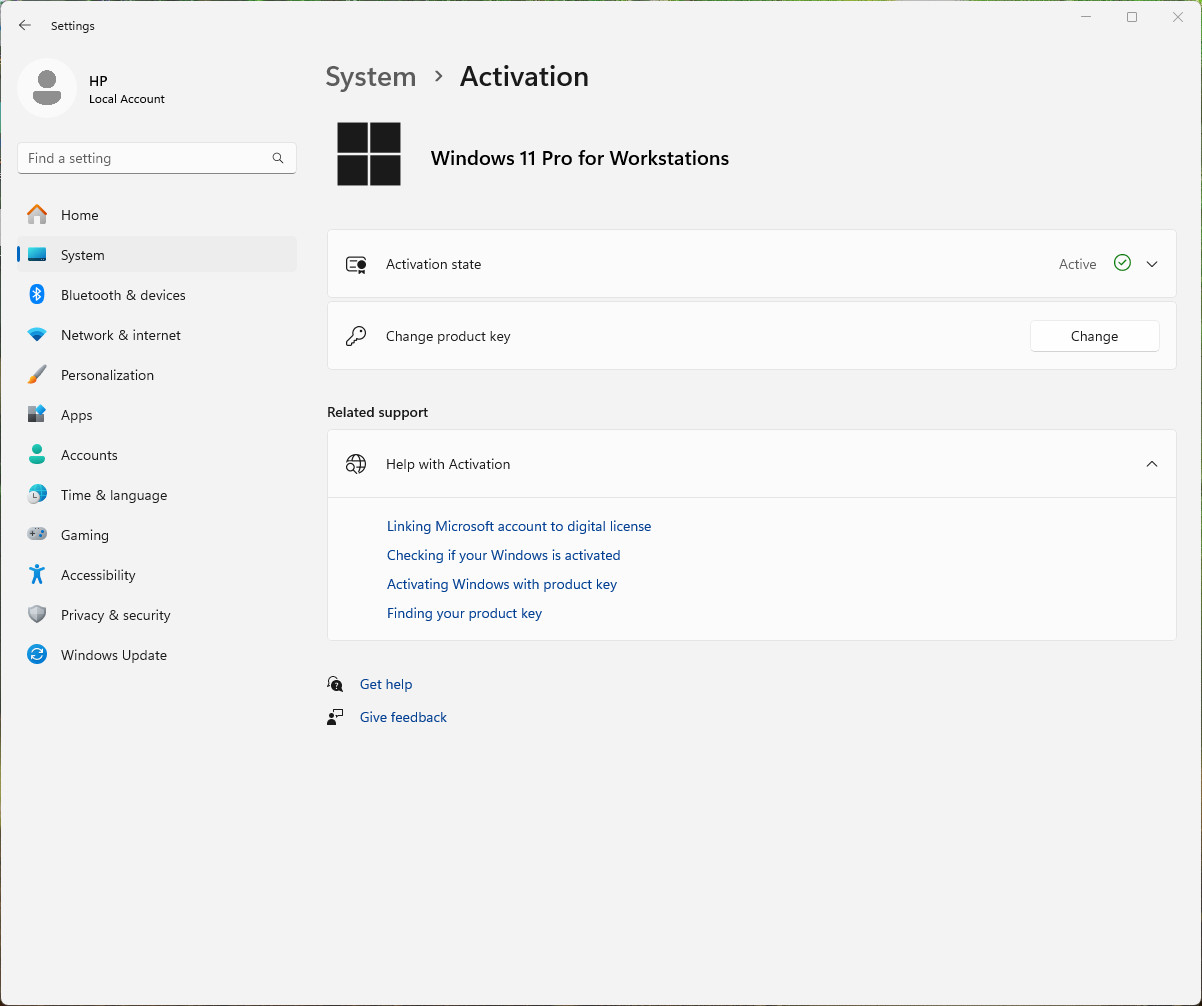The height and width of the screenshot is (1006, 1202).
Task: Click the System breadcrumb link
Action: click(371, 77)
